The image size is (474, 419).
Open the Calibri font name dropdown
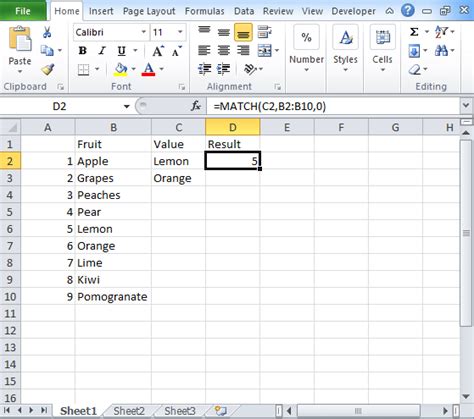(144, 32)
